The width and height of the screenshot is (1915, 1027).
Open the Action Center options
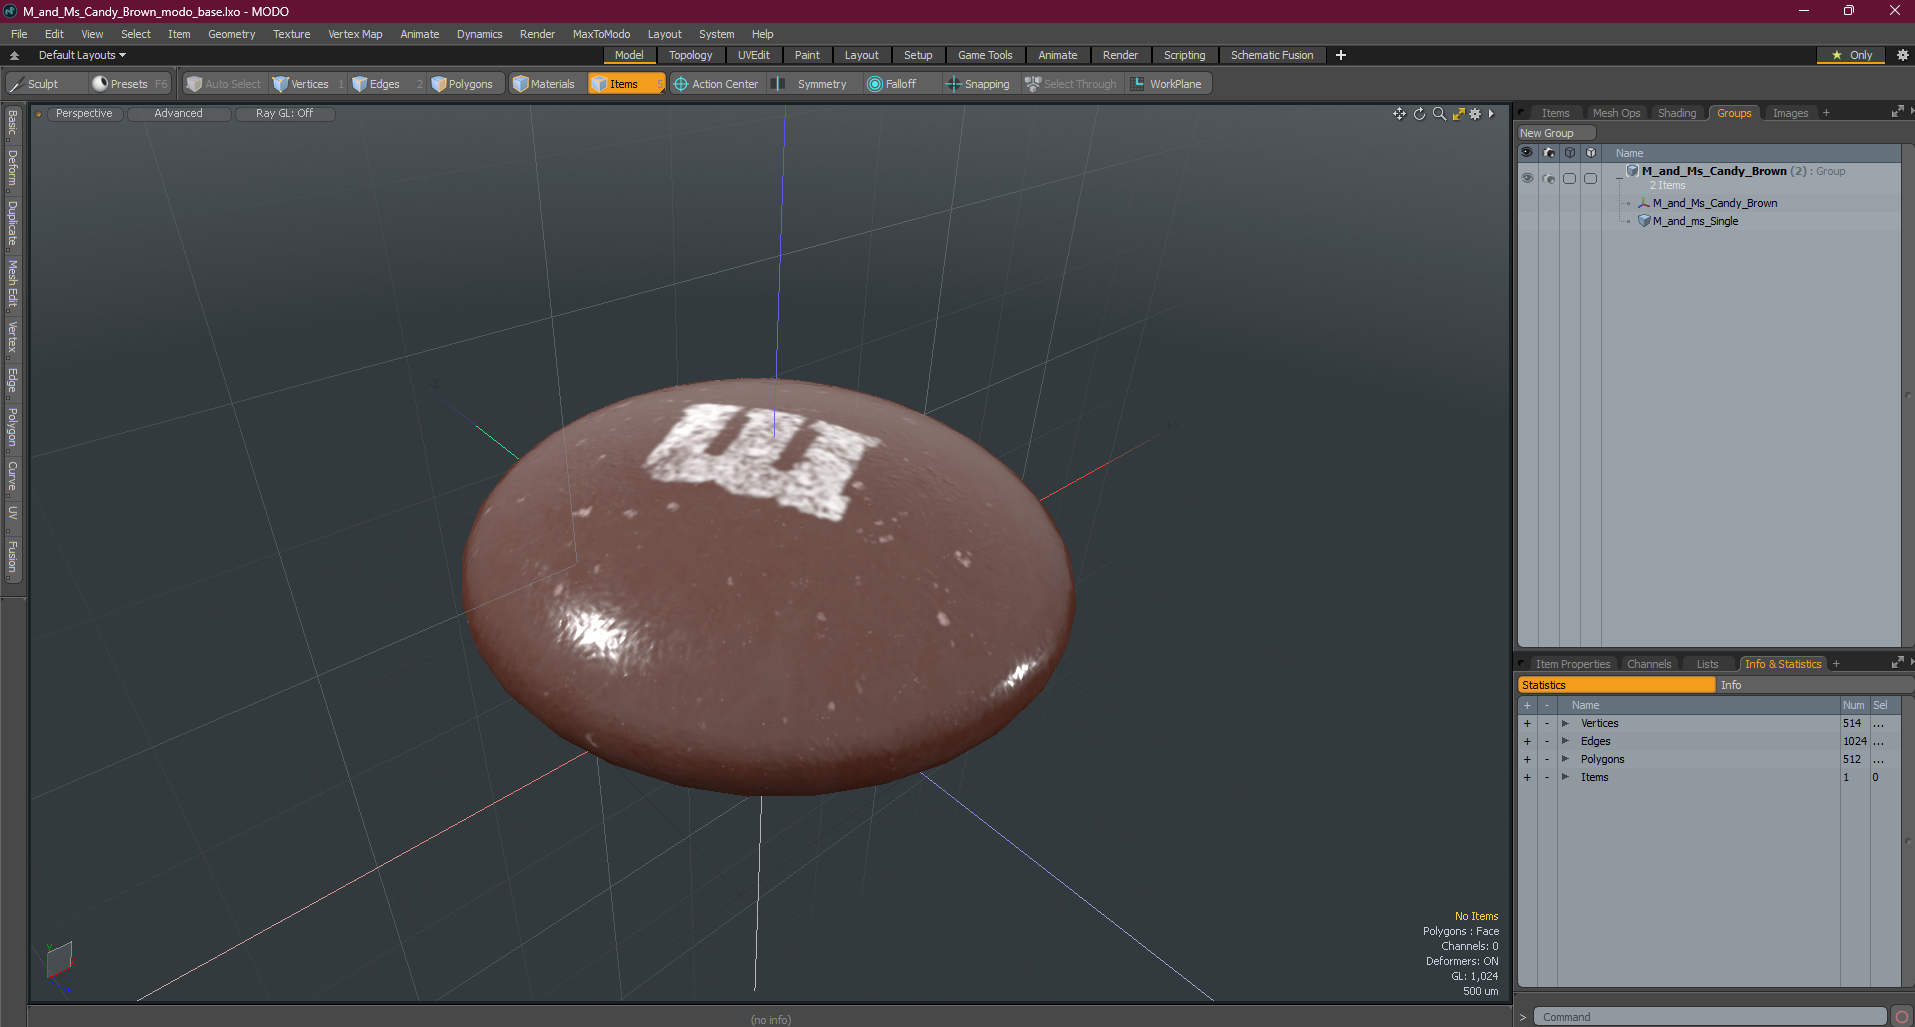[718, 84]
